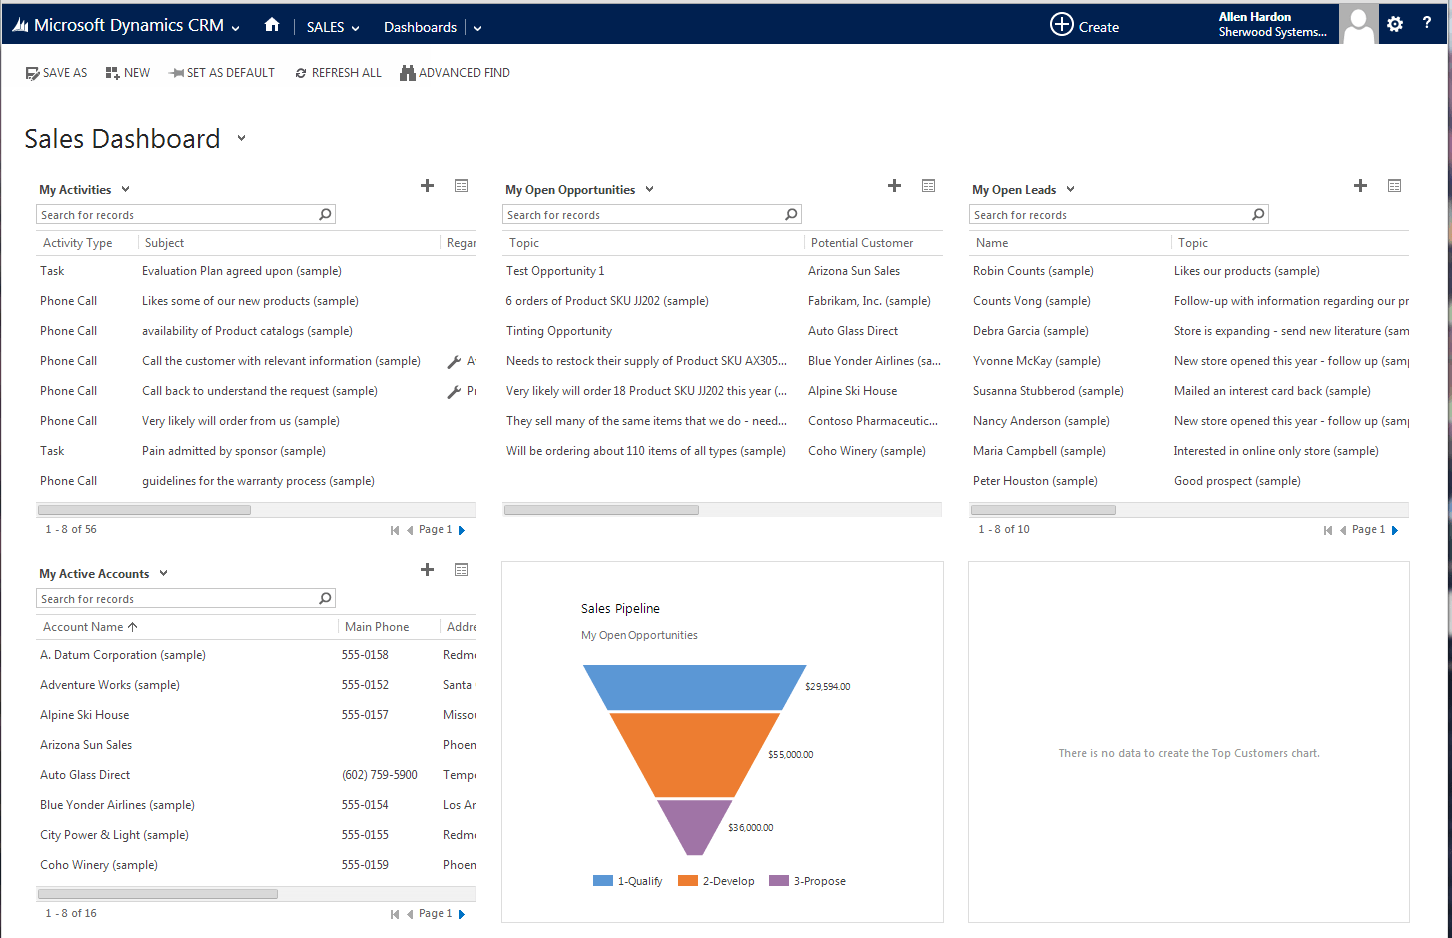Click REFRESH ALL command
This screenshot has width=1452, height=938.
pos(338,73)
